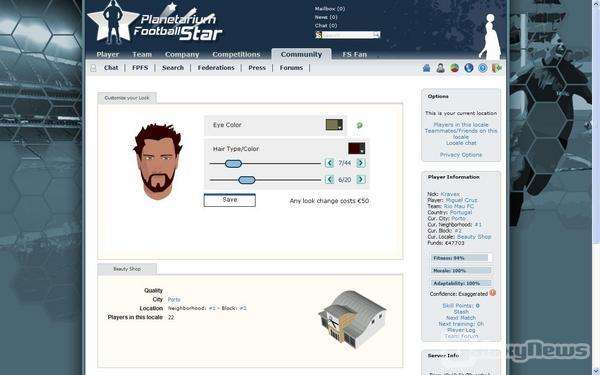600x375 pixels.
Task: Click the player face avatar preview
Action: [x=158, y=161]
